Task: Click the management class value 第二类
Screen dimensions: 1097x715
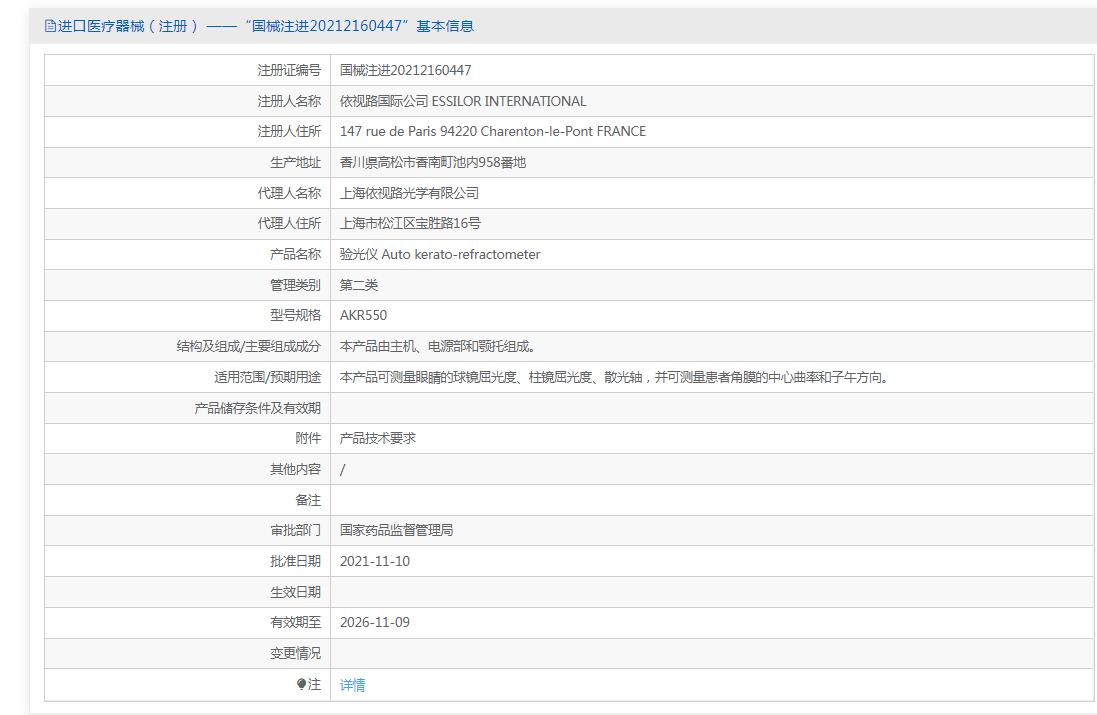Action: 359,285
